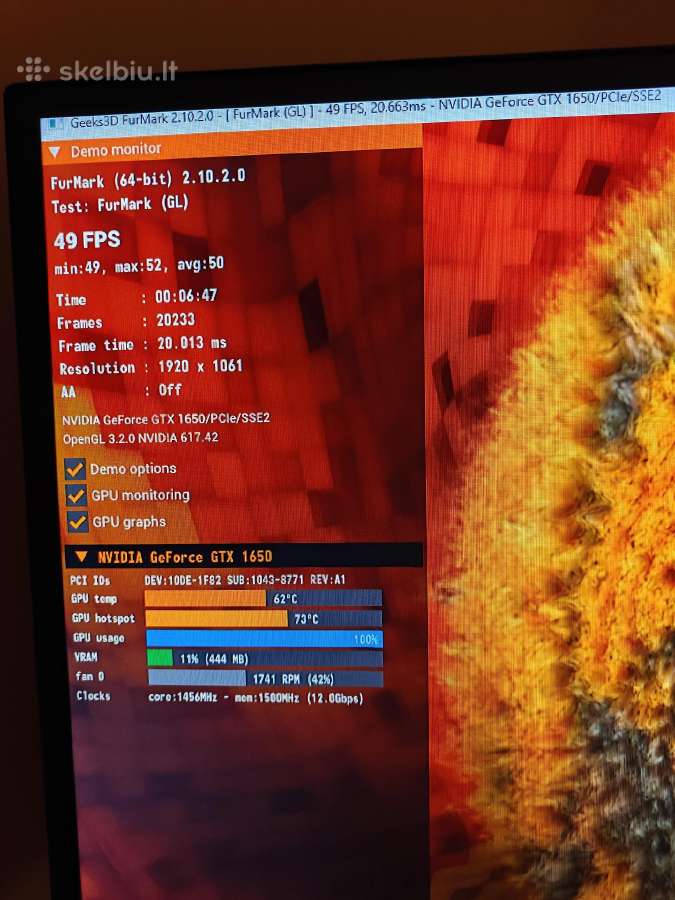Collapse the Demo monitor panel triangle
Viewport: 675px width, 900px height.
(x=55, y=152)
